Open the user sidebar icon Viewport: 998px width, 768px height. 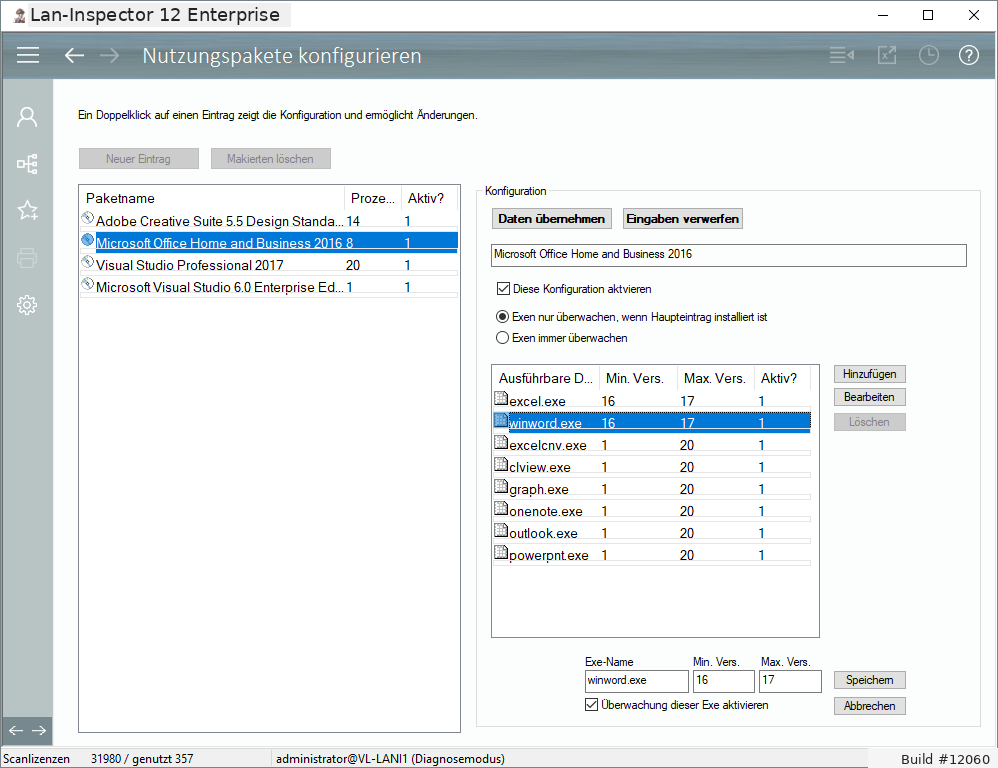coord(27,117)
